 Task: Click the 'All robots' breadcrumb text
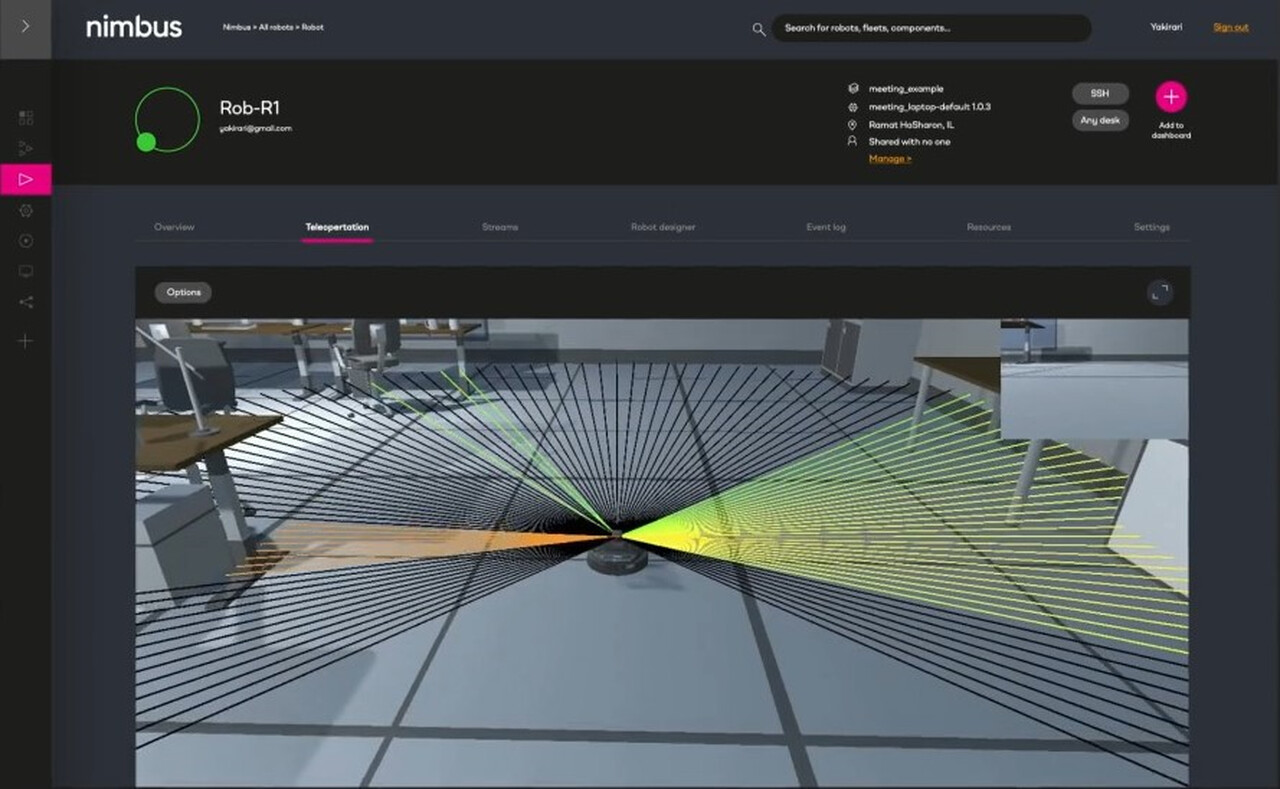click(x=275, y=28)
